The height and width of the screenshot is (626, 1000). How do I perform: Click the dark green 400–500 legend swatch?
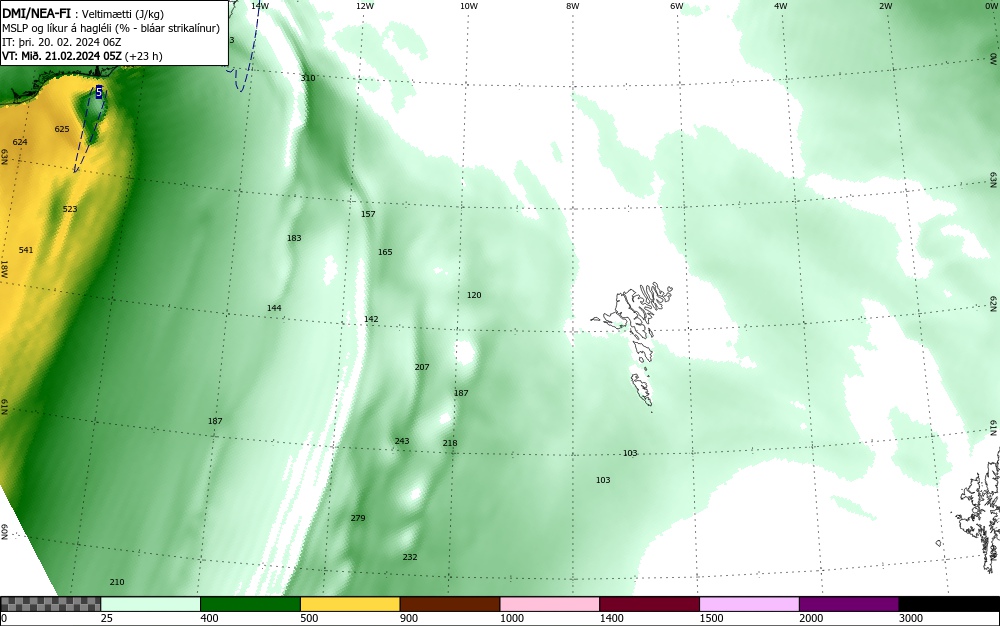[250, 604]
